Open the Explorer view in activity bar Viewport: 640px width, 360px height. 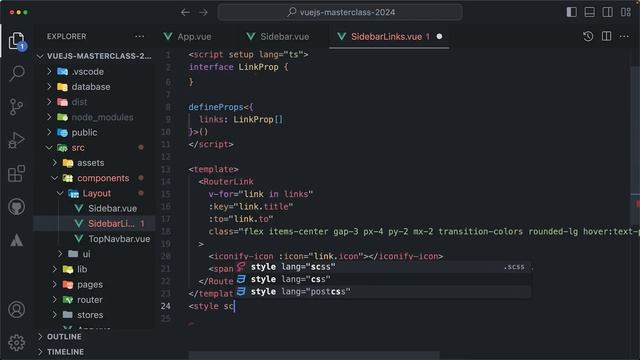coord(16,40)
